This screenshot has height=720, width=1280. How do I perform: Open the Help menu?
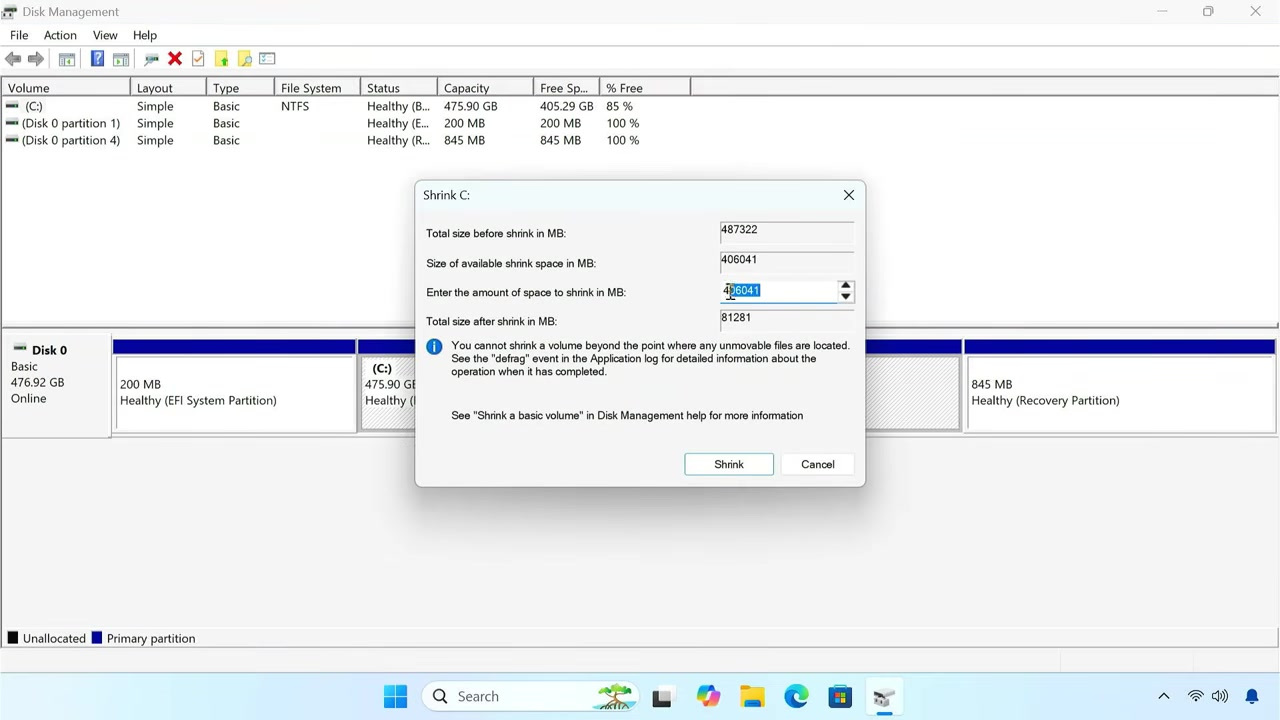pos(145,35)
